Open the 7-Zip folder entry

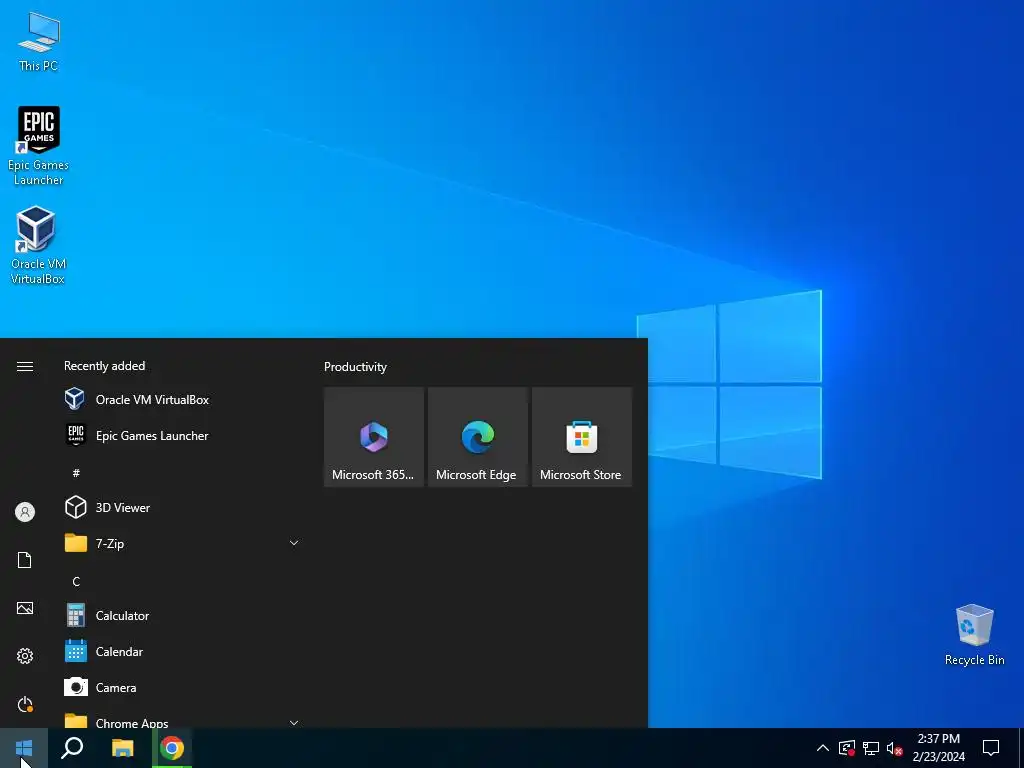click(183, 543)
